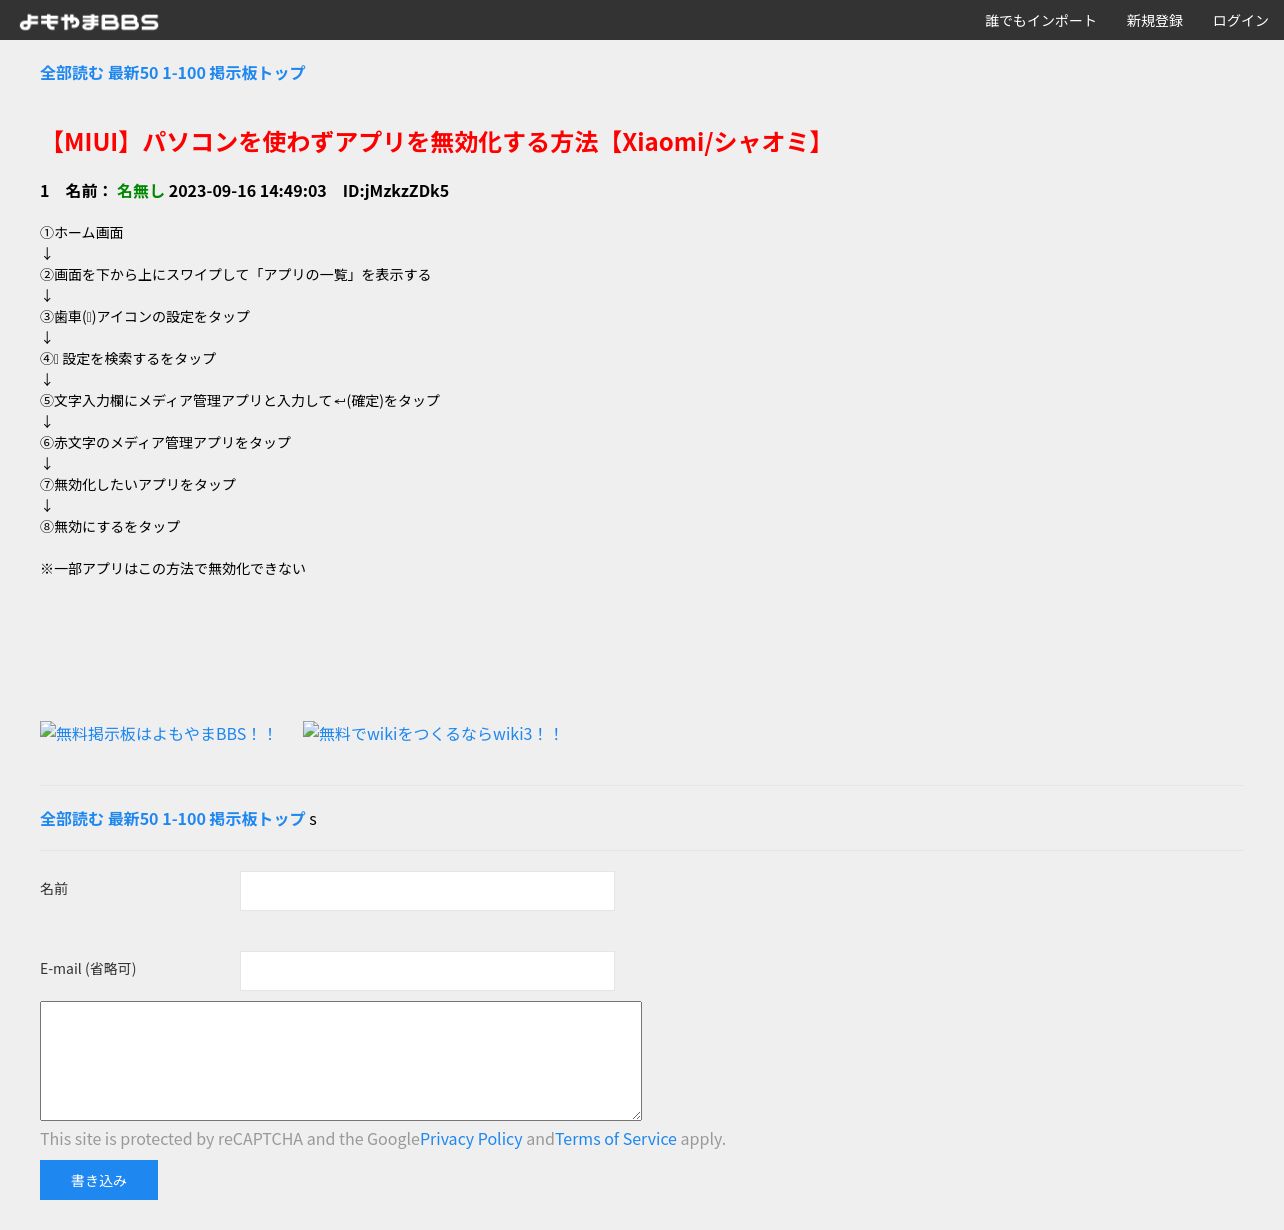This screenshot has width=1284, height=1230.
Task: Click the 名前 form label
Action: coord(54,889)
